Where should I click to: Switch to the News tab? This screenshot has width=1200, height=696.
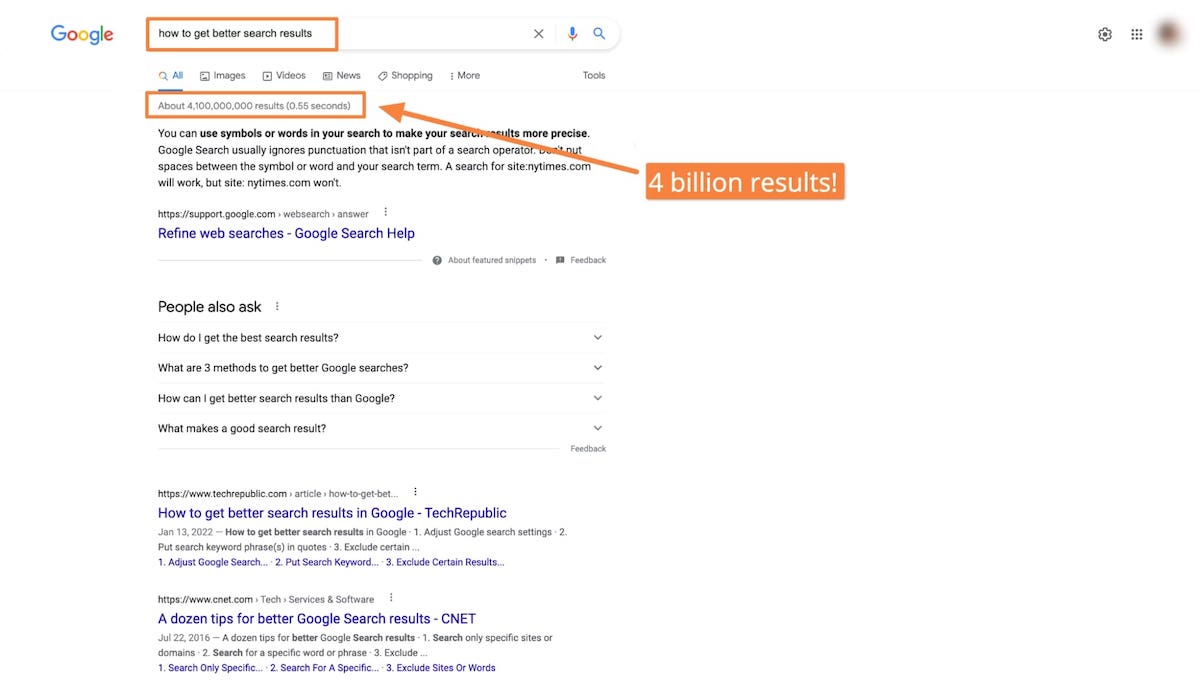tap(341, 76)
